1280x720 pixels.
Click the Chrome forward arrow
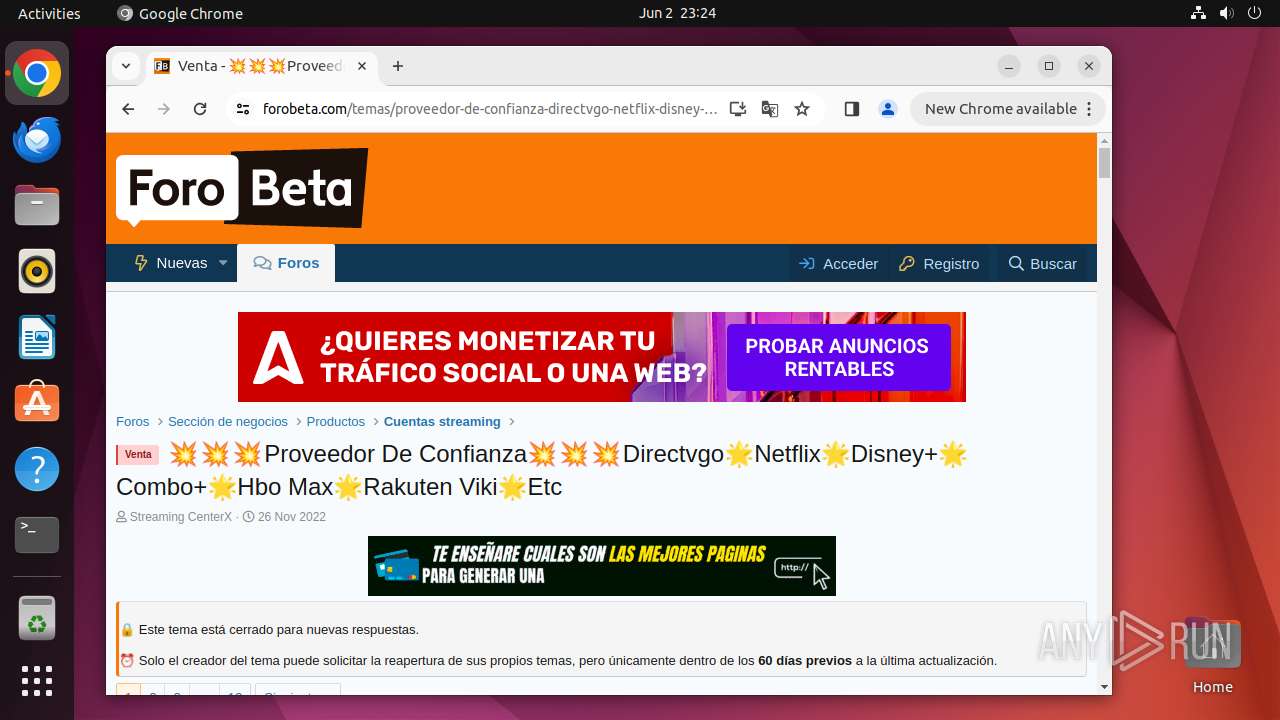[164, 109]
